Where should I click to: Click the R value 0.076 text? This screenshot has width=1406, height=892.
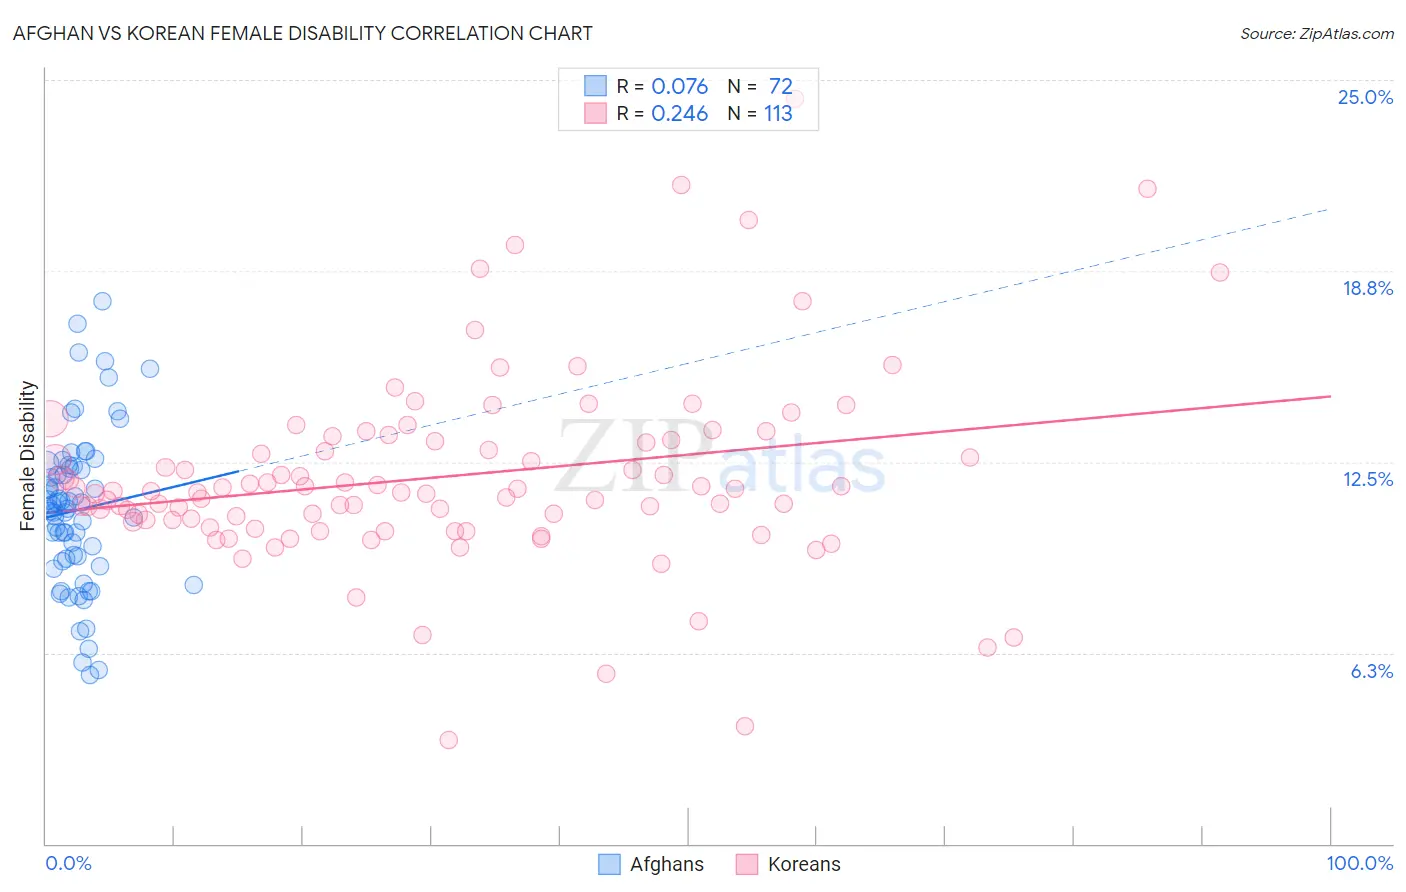[x=680, y=86]
